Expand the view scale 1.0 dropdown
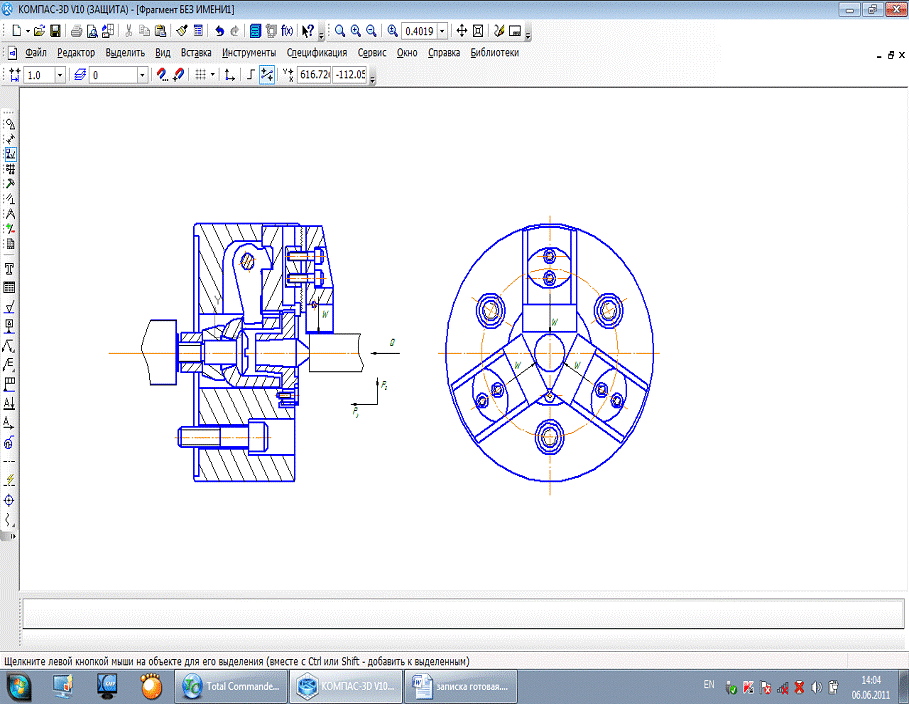Image resolution: width=909 pixels, height=704 pixels. tap(60, 75)
